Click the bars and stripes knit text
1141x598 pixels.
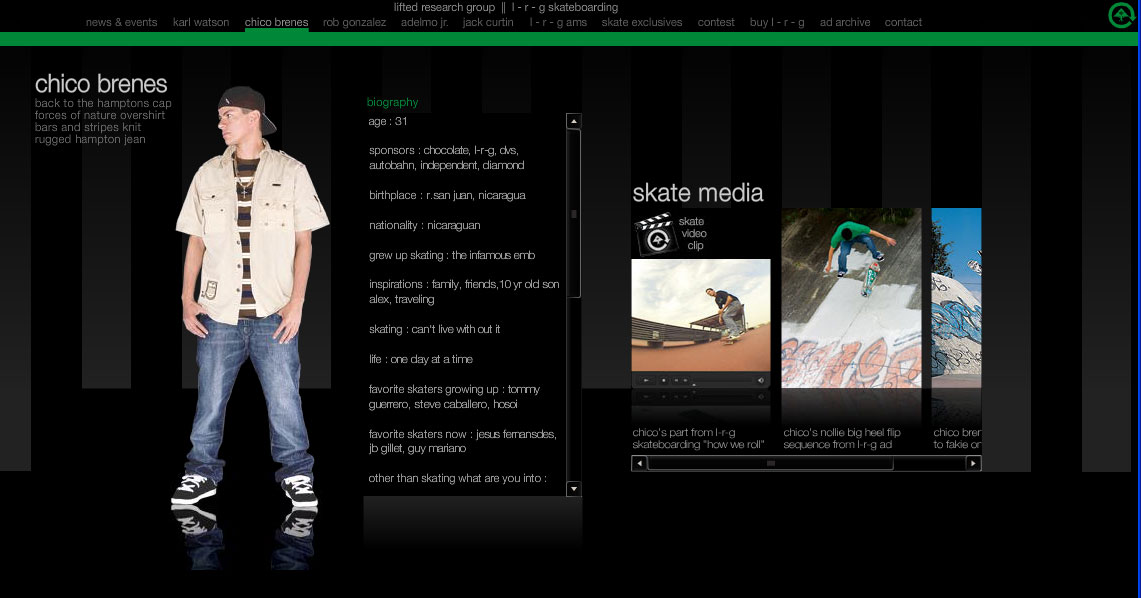coord(87,127)
